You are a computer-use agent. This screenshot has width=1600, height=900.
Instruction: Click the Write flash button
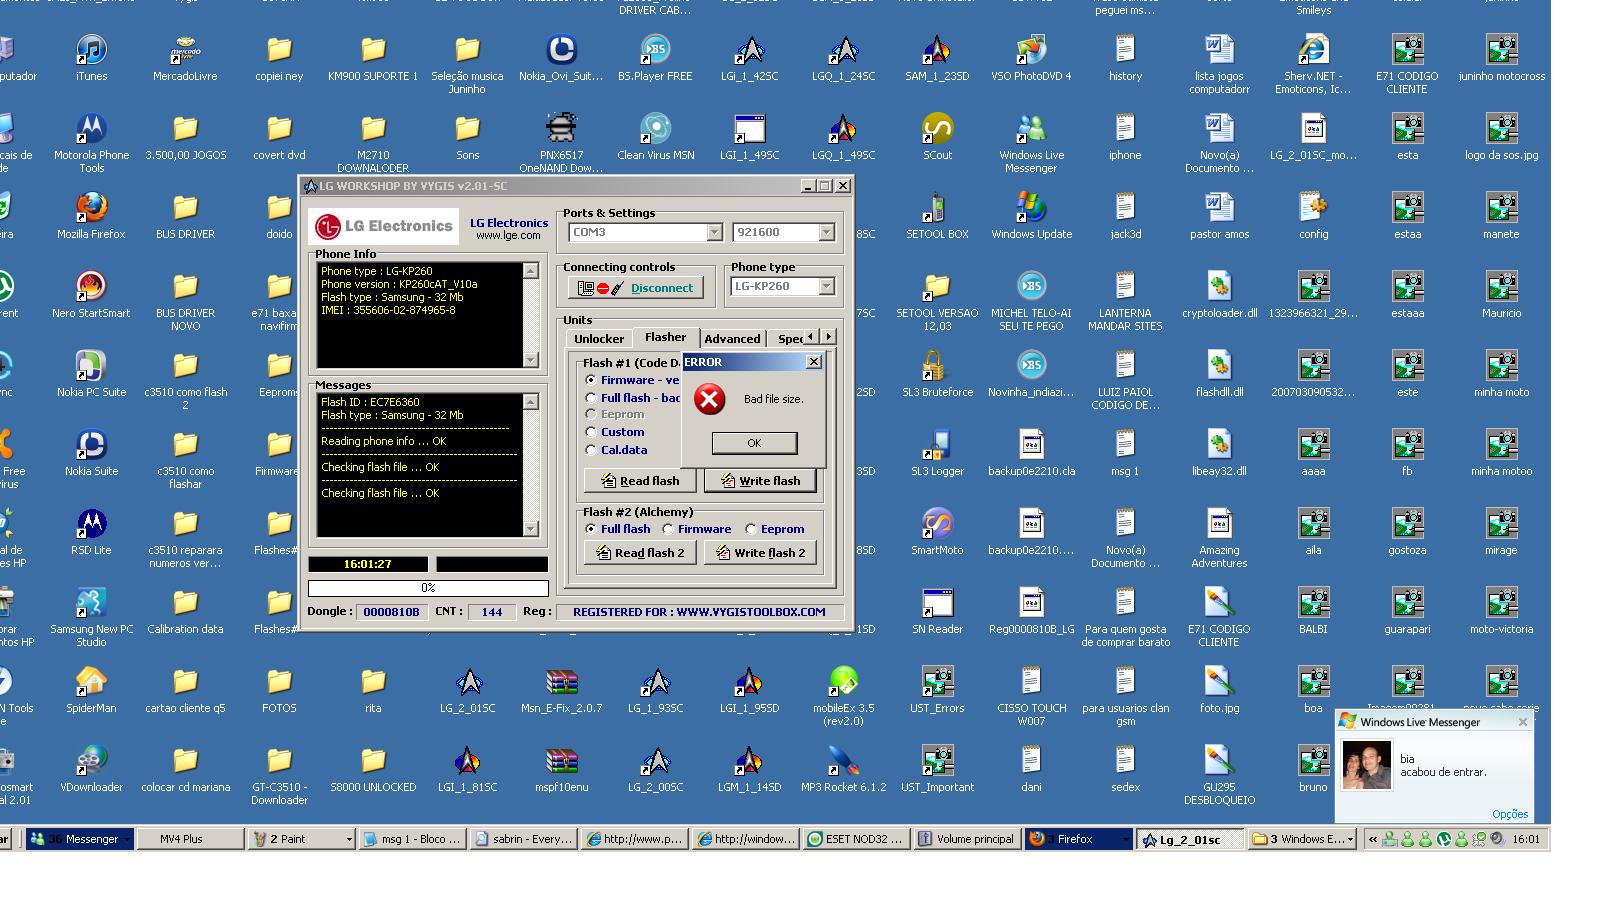(760, 481)
